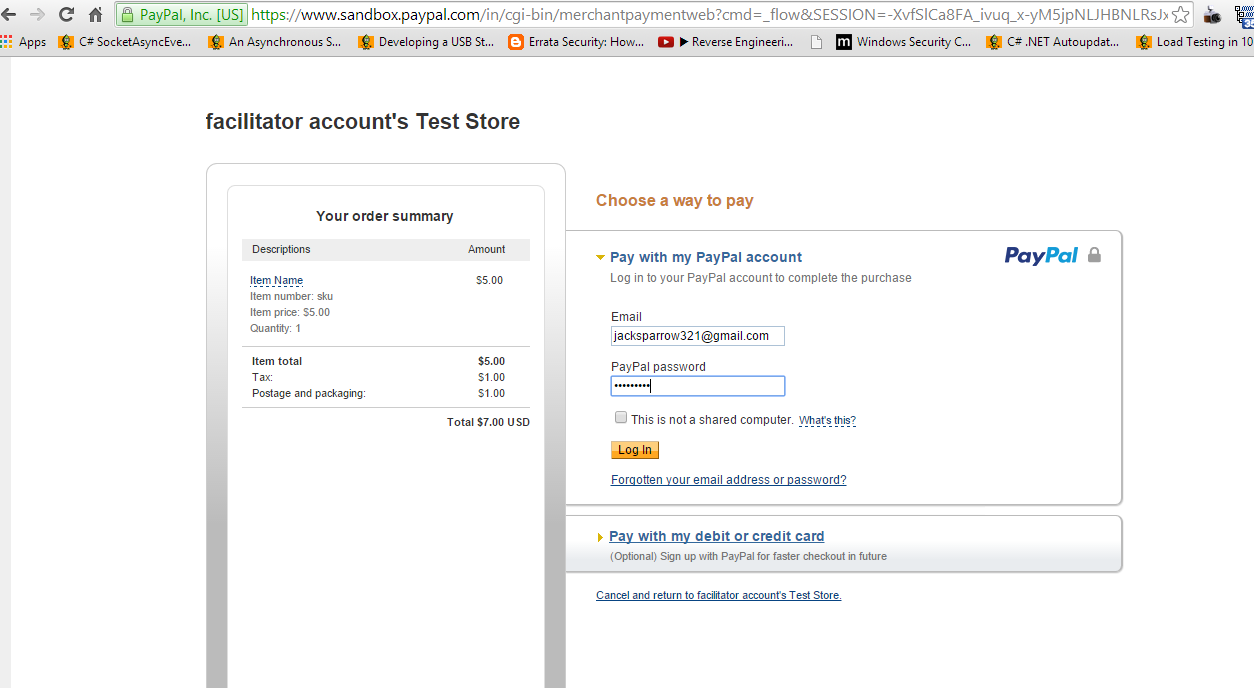Open the C# .NET Autoupdat... bookmark
Viewport: 1254px width, 688px height.
[x=1053, y=42]
